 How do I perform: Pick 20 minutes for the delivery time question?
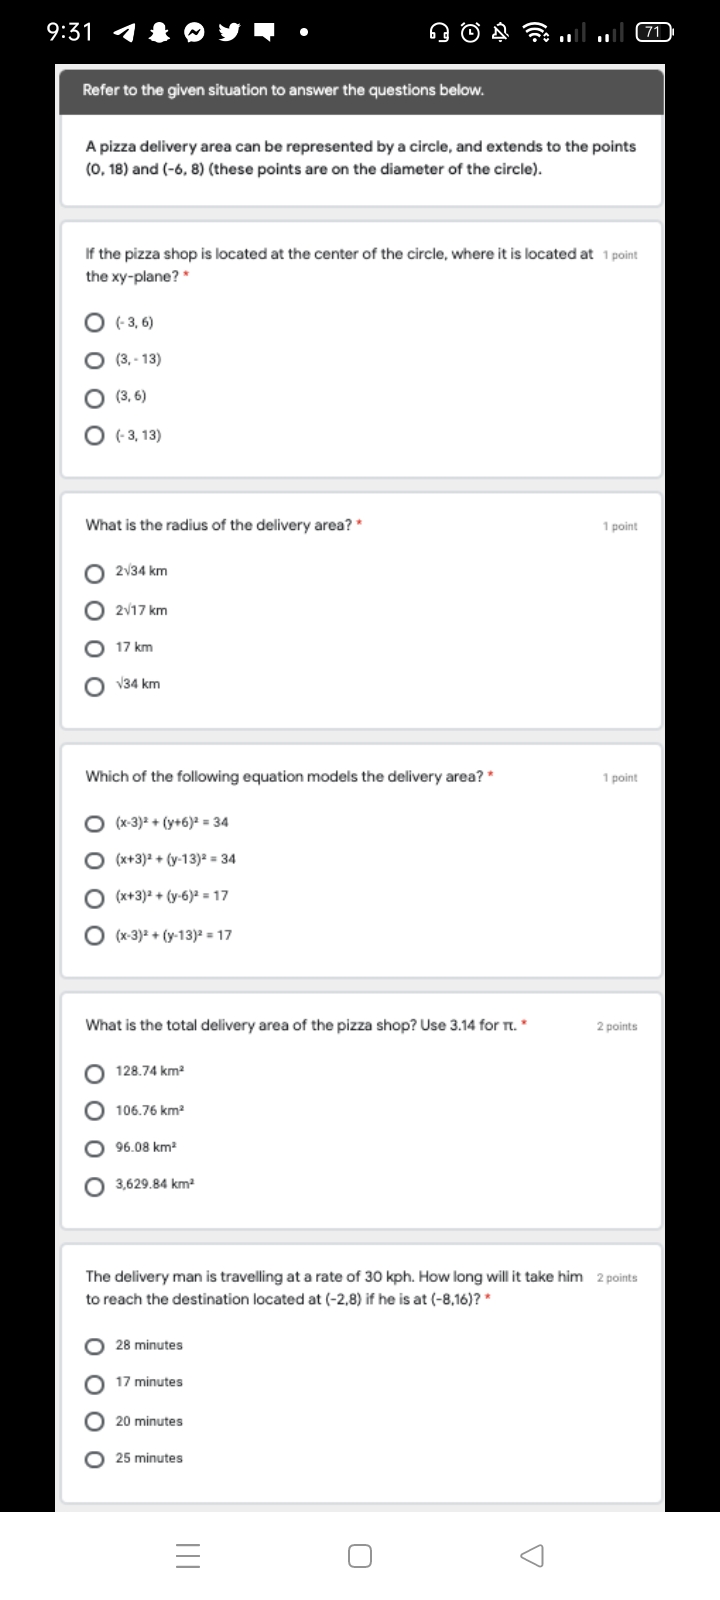tap(94, 1421)
